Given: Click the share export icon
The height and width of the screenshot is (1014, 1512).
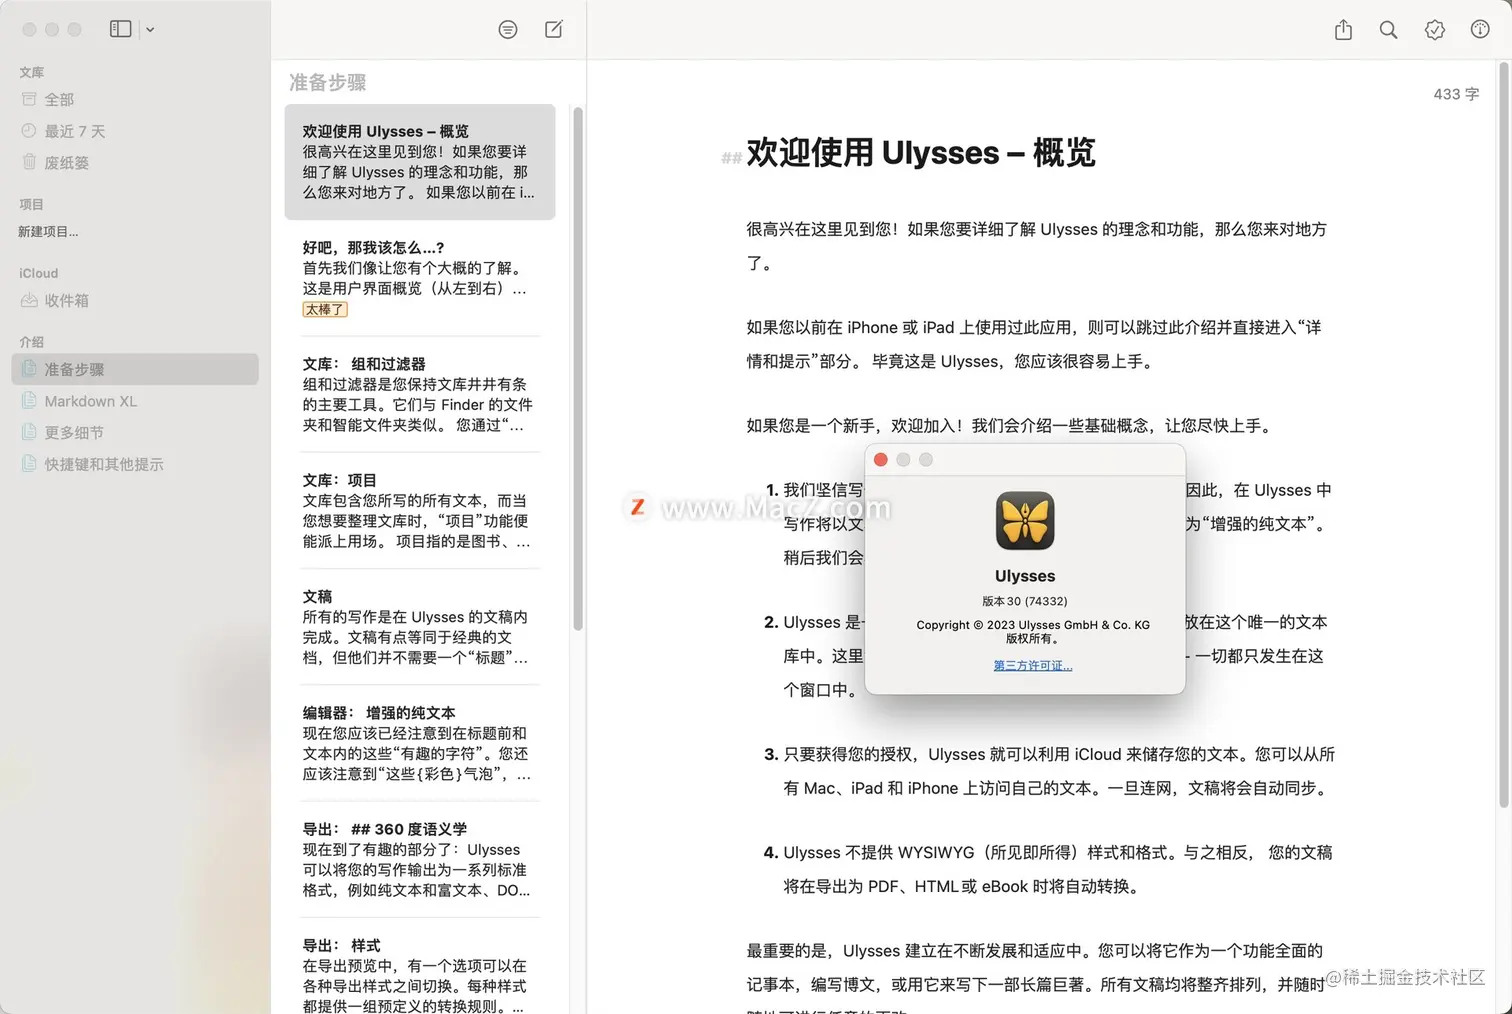Looking at the screenshot, I should pyautogui.click(x=1343, y=30).
